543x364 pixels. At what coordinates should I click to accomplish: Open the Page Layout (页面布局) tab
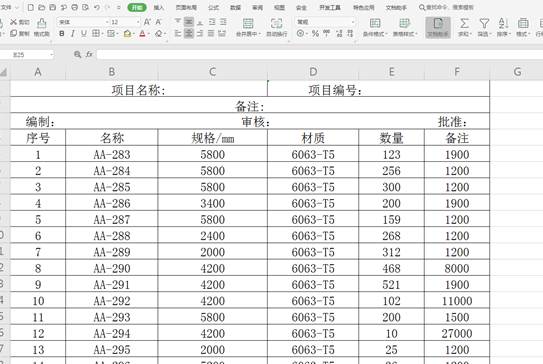coord(186,7)
